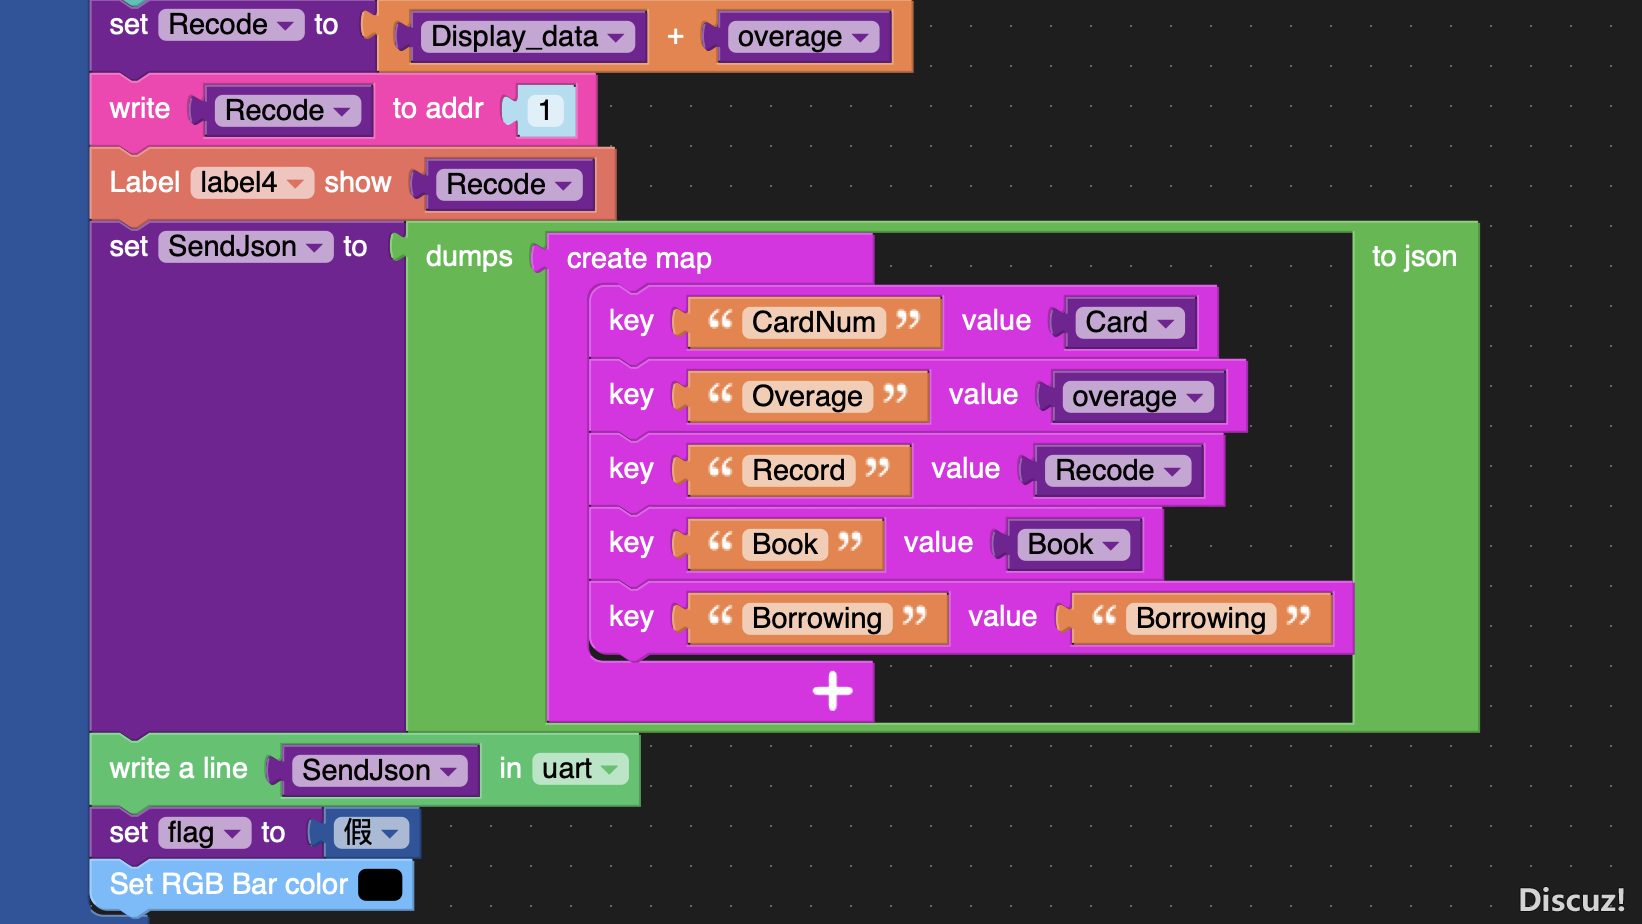Open the Recode variable dropdown in set block
Image resolution: width=1642 pixels, height=924 pixels.
click(x=231, y=25)
